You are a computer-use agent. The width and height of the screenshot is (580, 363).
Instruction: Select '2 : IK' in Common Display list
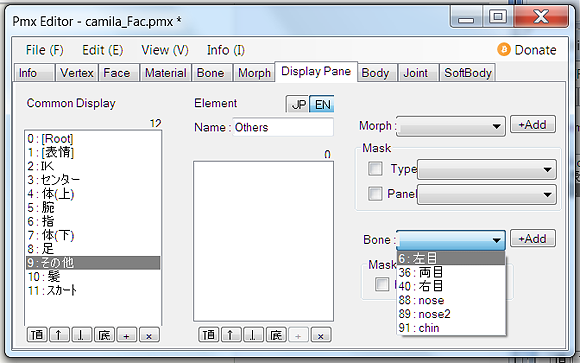(x=93, y=166)
